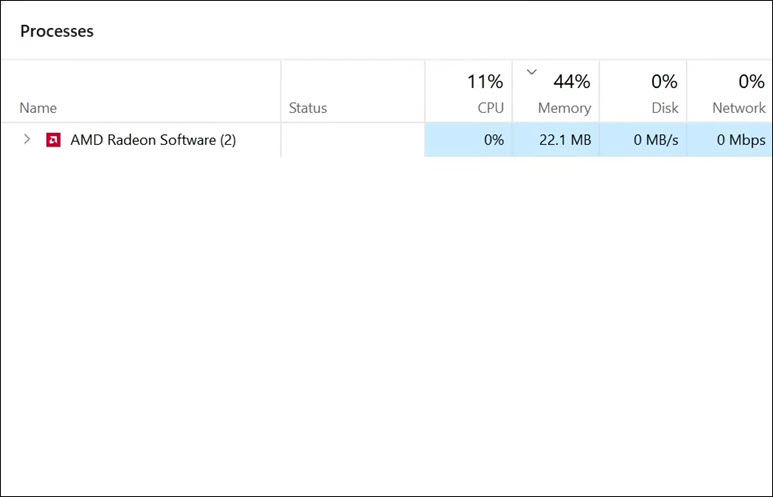Sort by the Network column header
The image size is (773, 497).
pos(738,108)
